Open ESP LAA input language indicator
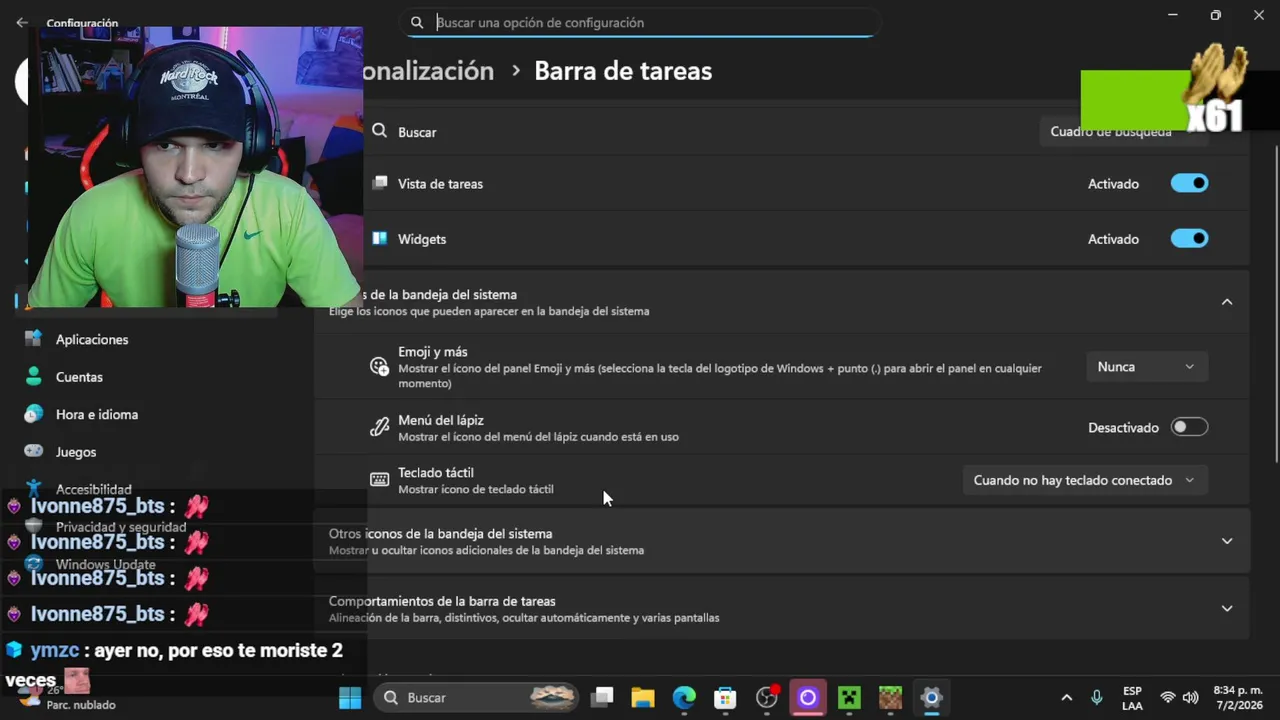The width and height of the screenshot is (1280, 720). click(x=1132, y=698)
